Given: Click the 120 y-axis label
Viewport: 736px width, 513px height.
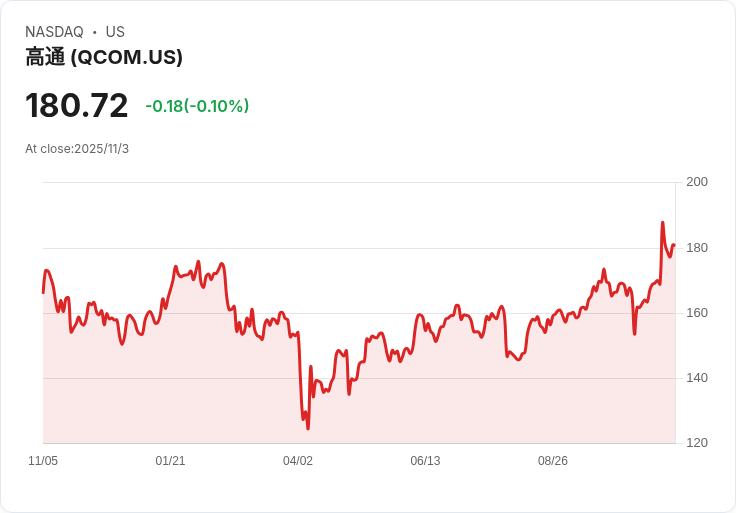Looking at the screenshot, I should click(697, 443).
